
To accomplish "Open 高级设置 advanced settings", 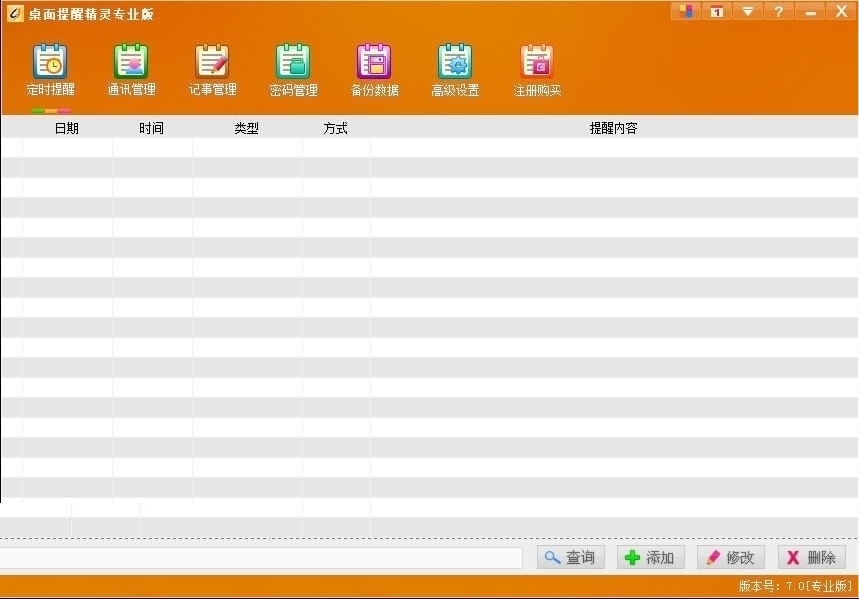I will (x=455, y=70).
